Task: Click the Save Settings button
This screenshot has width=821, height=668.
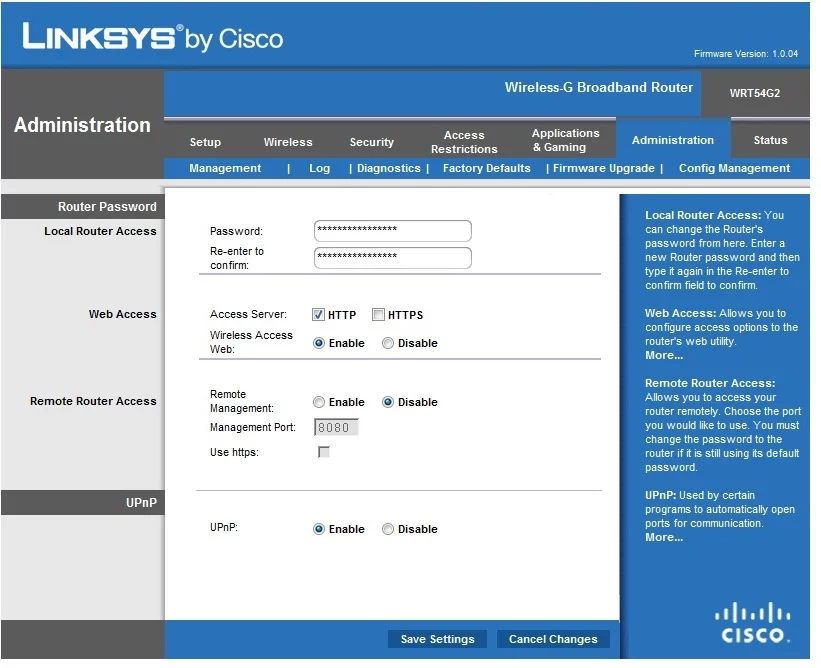Action: [x=437, y=639]
